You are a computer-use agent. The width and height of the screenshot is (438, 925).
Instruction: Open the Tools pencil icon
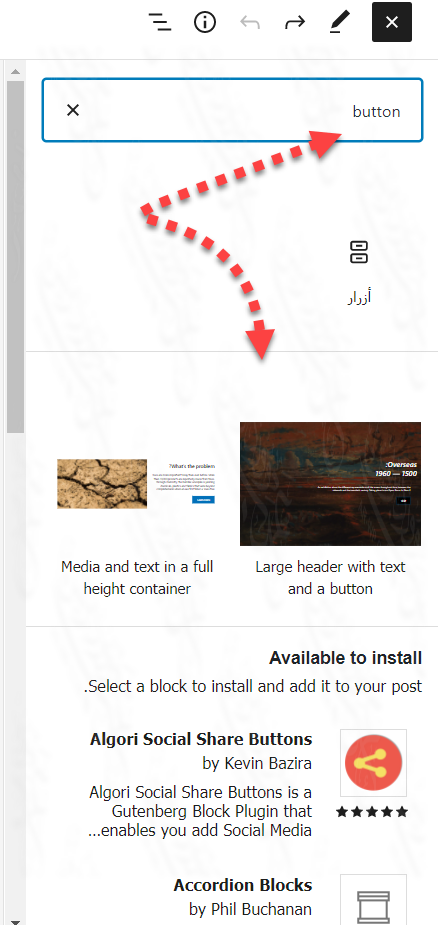point(339,22)
